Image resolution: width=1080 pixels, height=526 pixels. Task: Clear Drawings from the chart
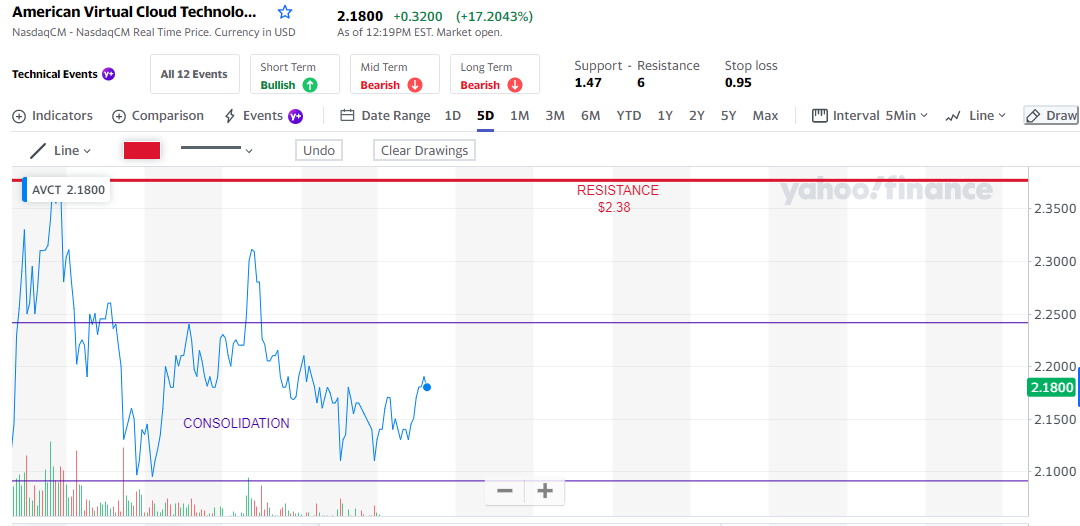click(424, 150)
